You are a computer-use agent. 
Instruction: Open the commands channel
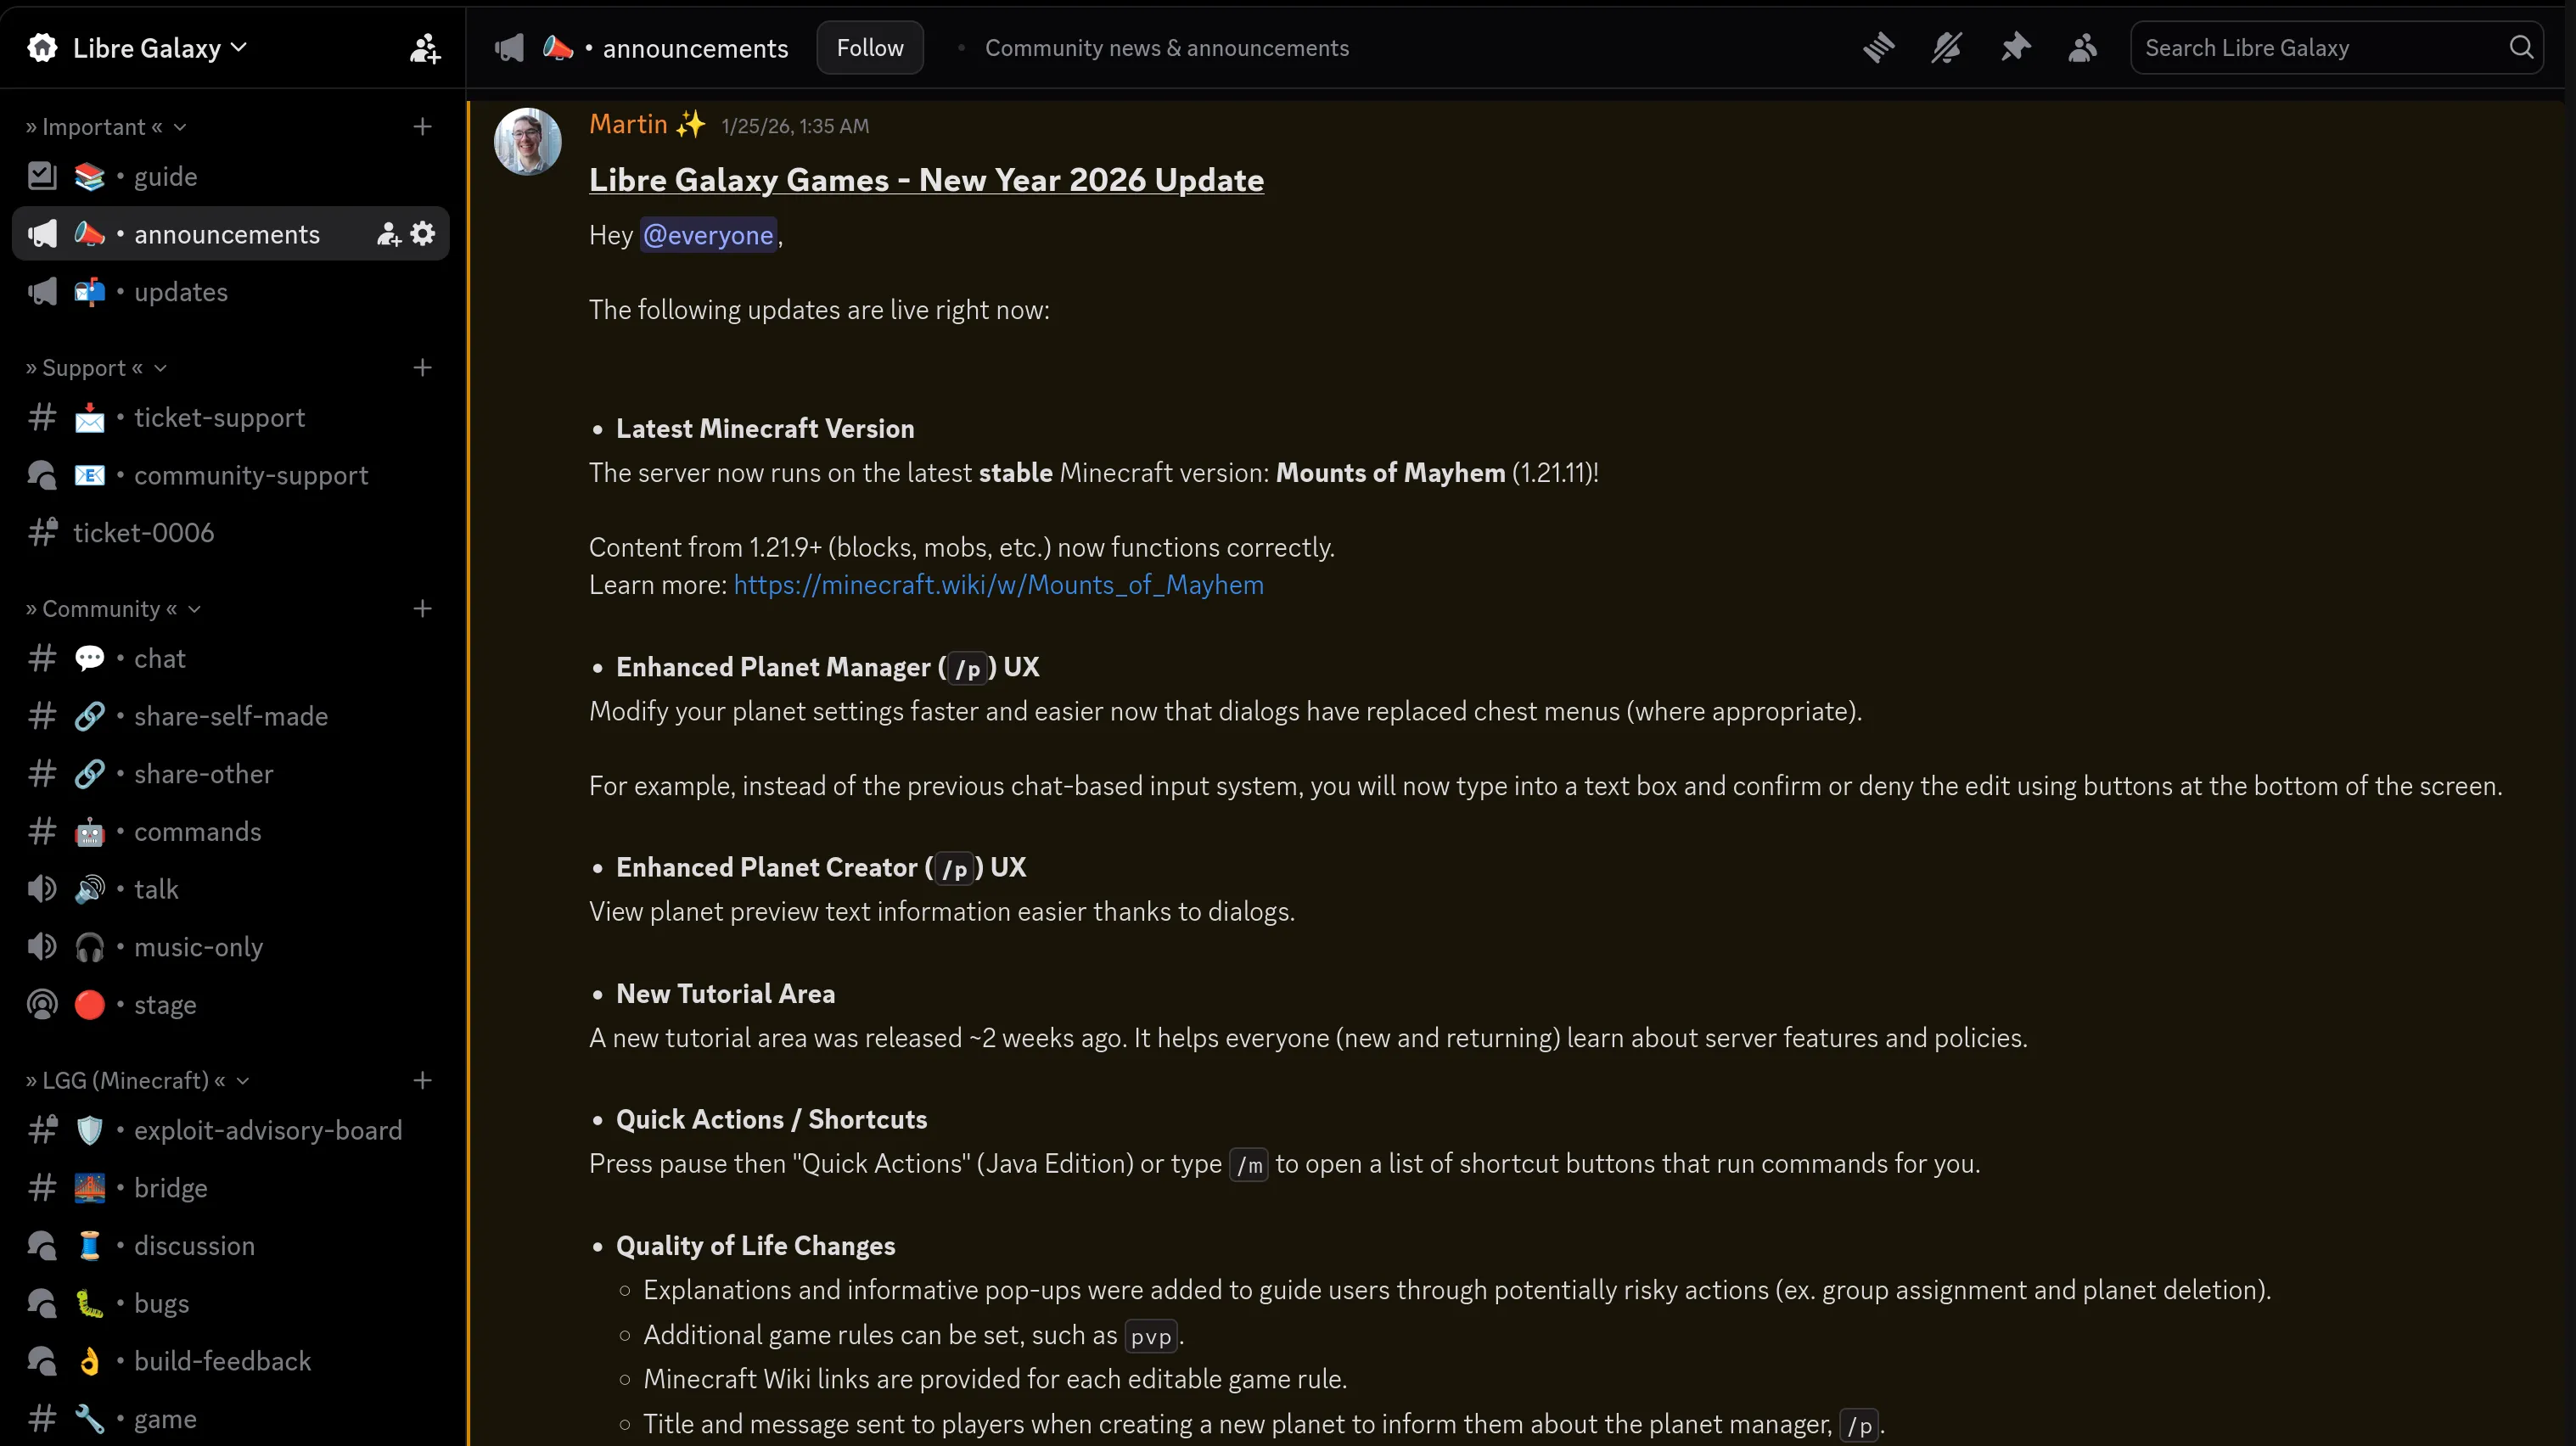pos(231,831)
